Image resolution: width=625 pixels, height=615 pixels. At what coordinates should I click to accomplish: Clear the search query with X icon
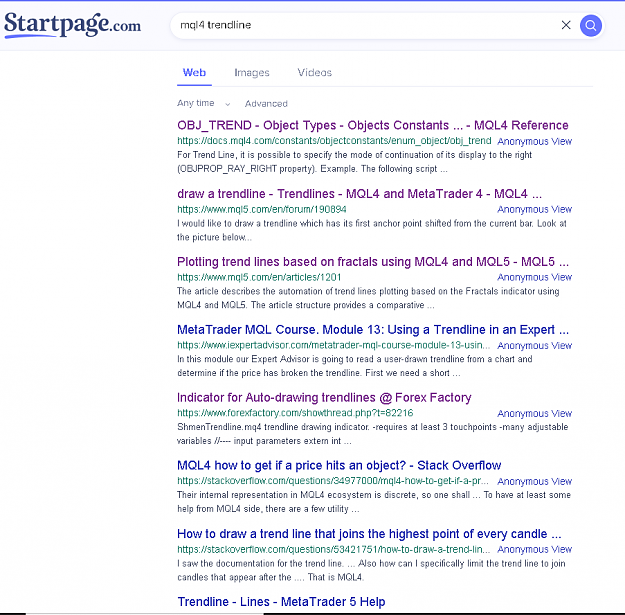566,25
